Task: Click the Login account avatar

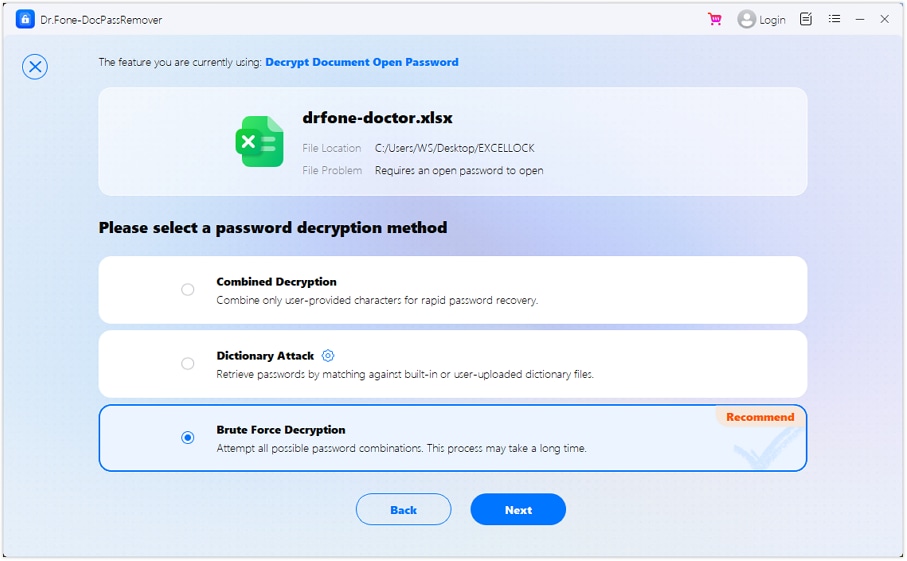Action: (x=746, y=19)
